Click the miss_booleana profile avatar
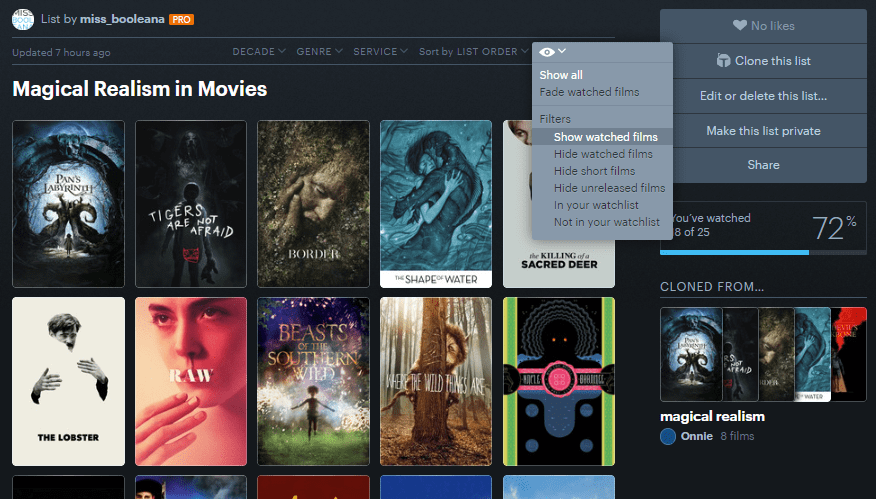Viewport: 876px width, 499px height. tap(23, 20)
